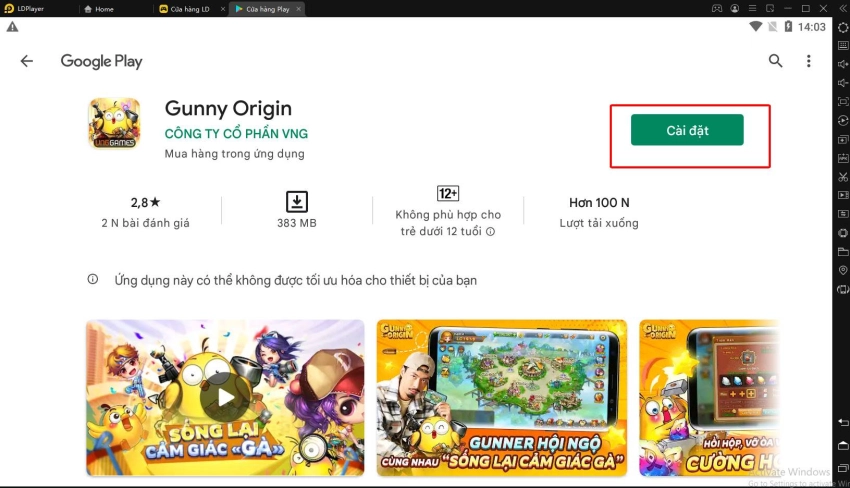Open operation recorder in sidebar

[x=843, y=120]
